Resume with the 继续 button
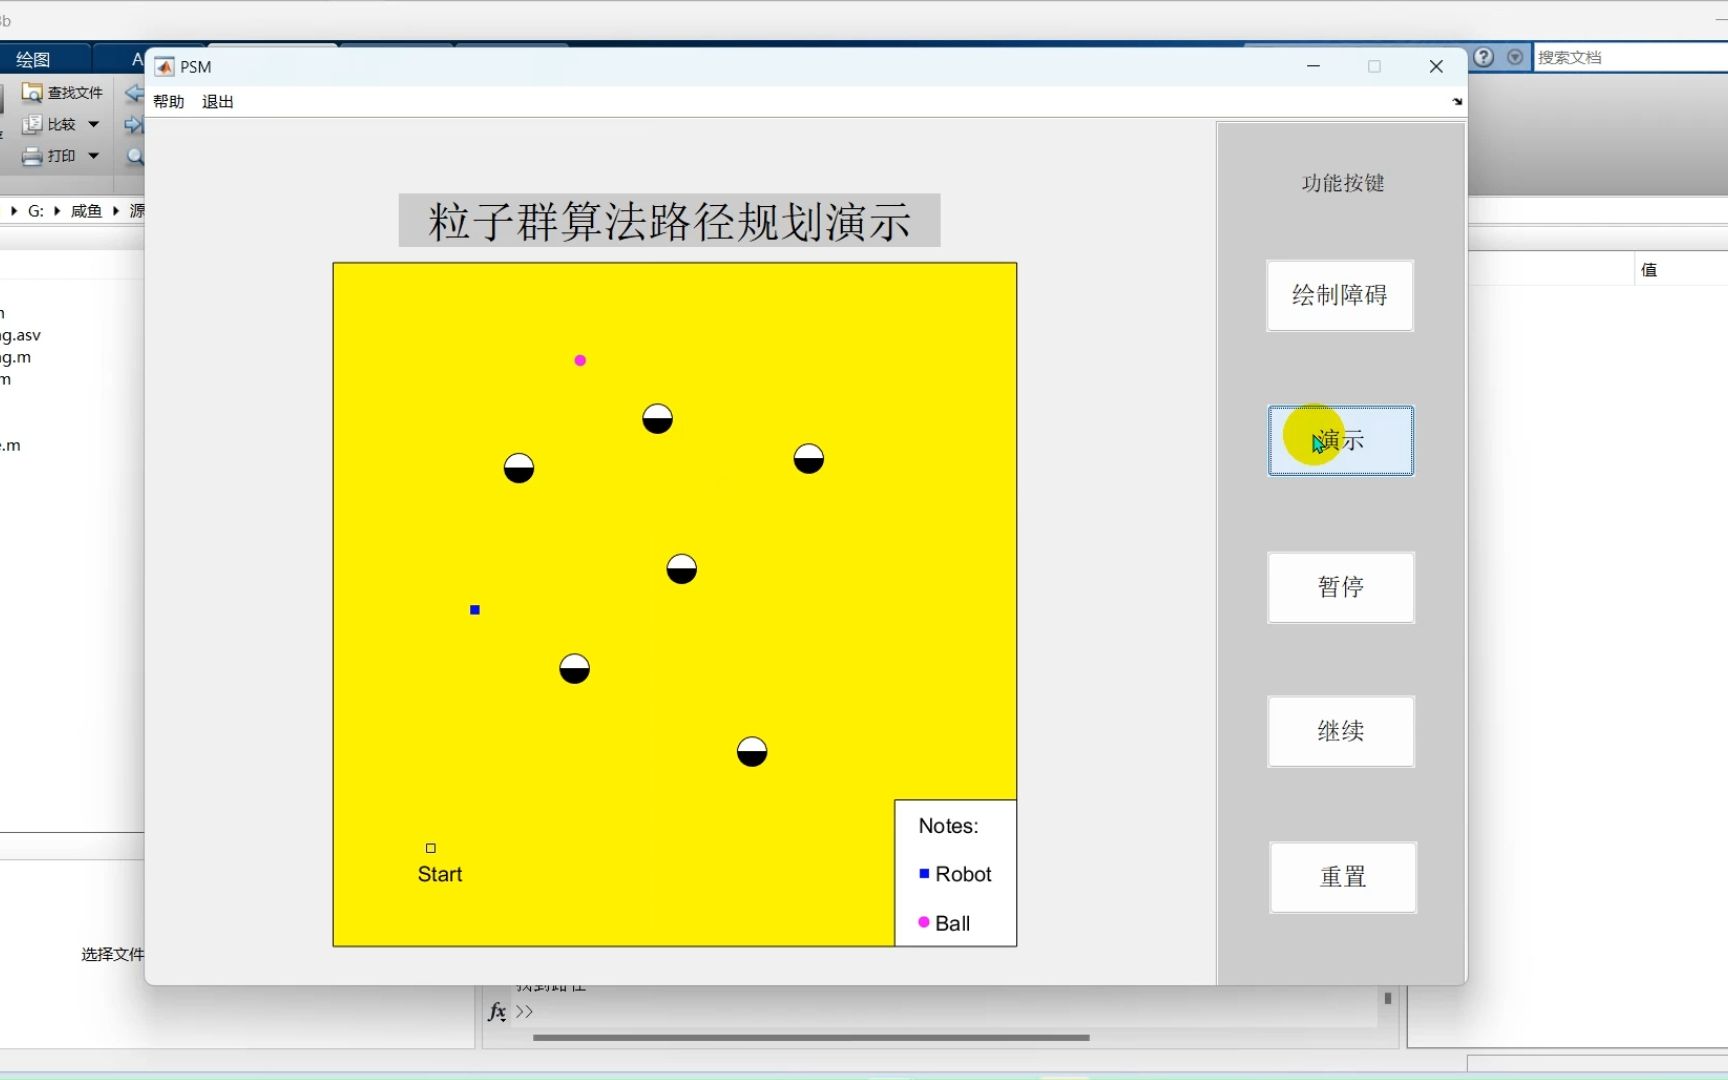This screenshot has width=1728, height=1080. click(1341, 731)
